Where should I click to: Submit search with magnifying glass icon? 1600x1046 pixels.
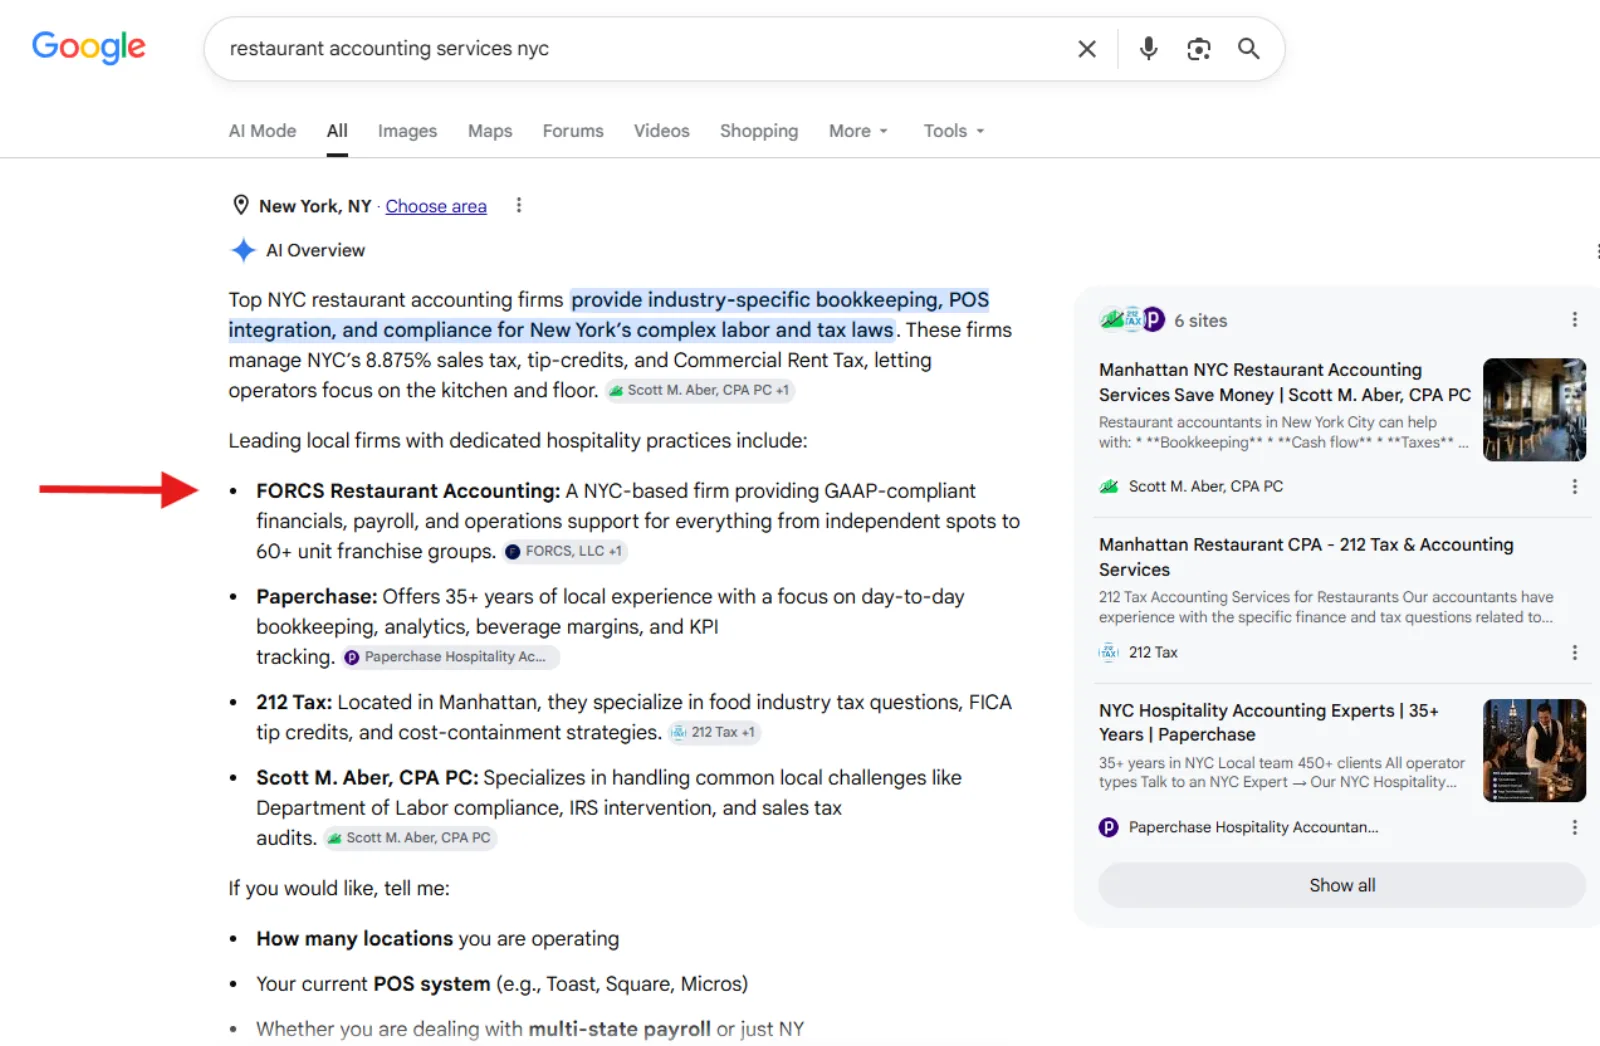tap(1249, 48)
